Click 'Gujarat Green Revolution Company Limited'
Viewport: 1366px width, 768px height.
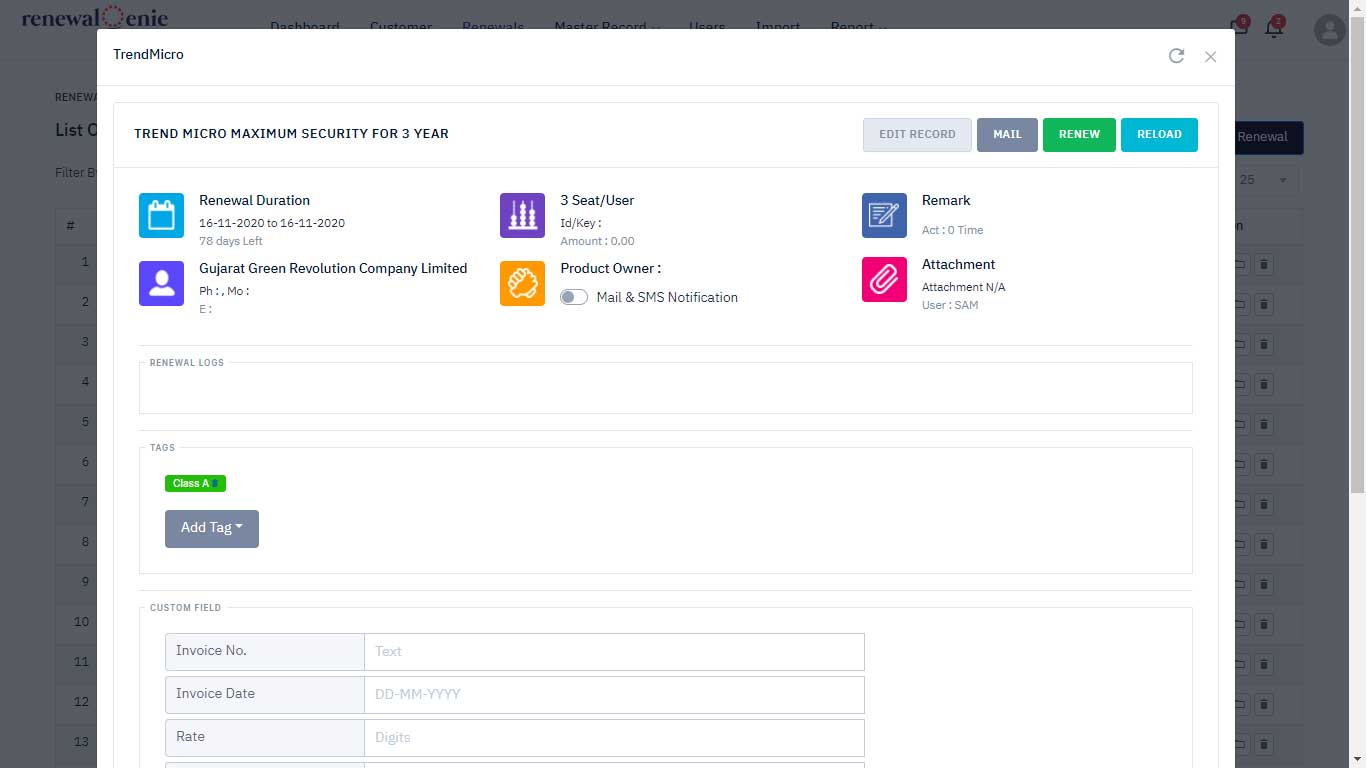coord(333,268)
